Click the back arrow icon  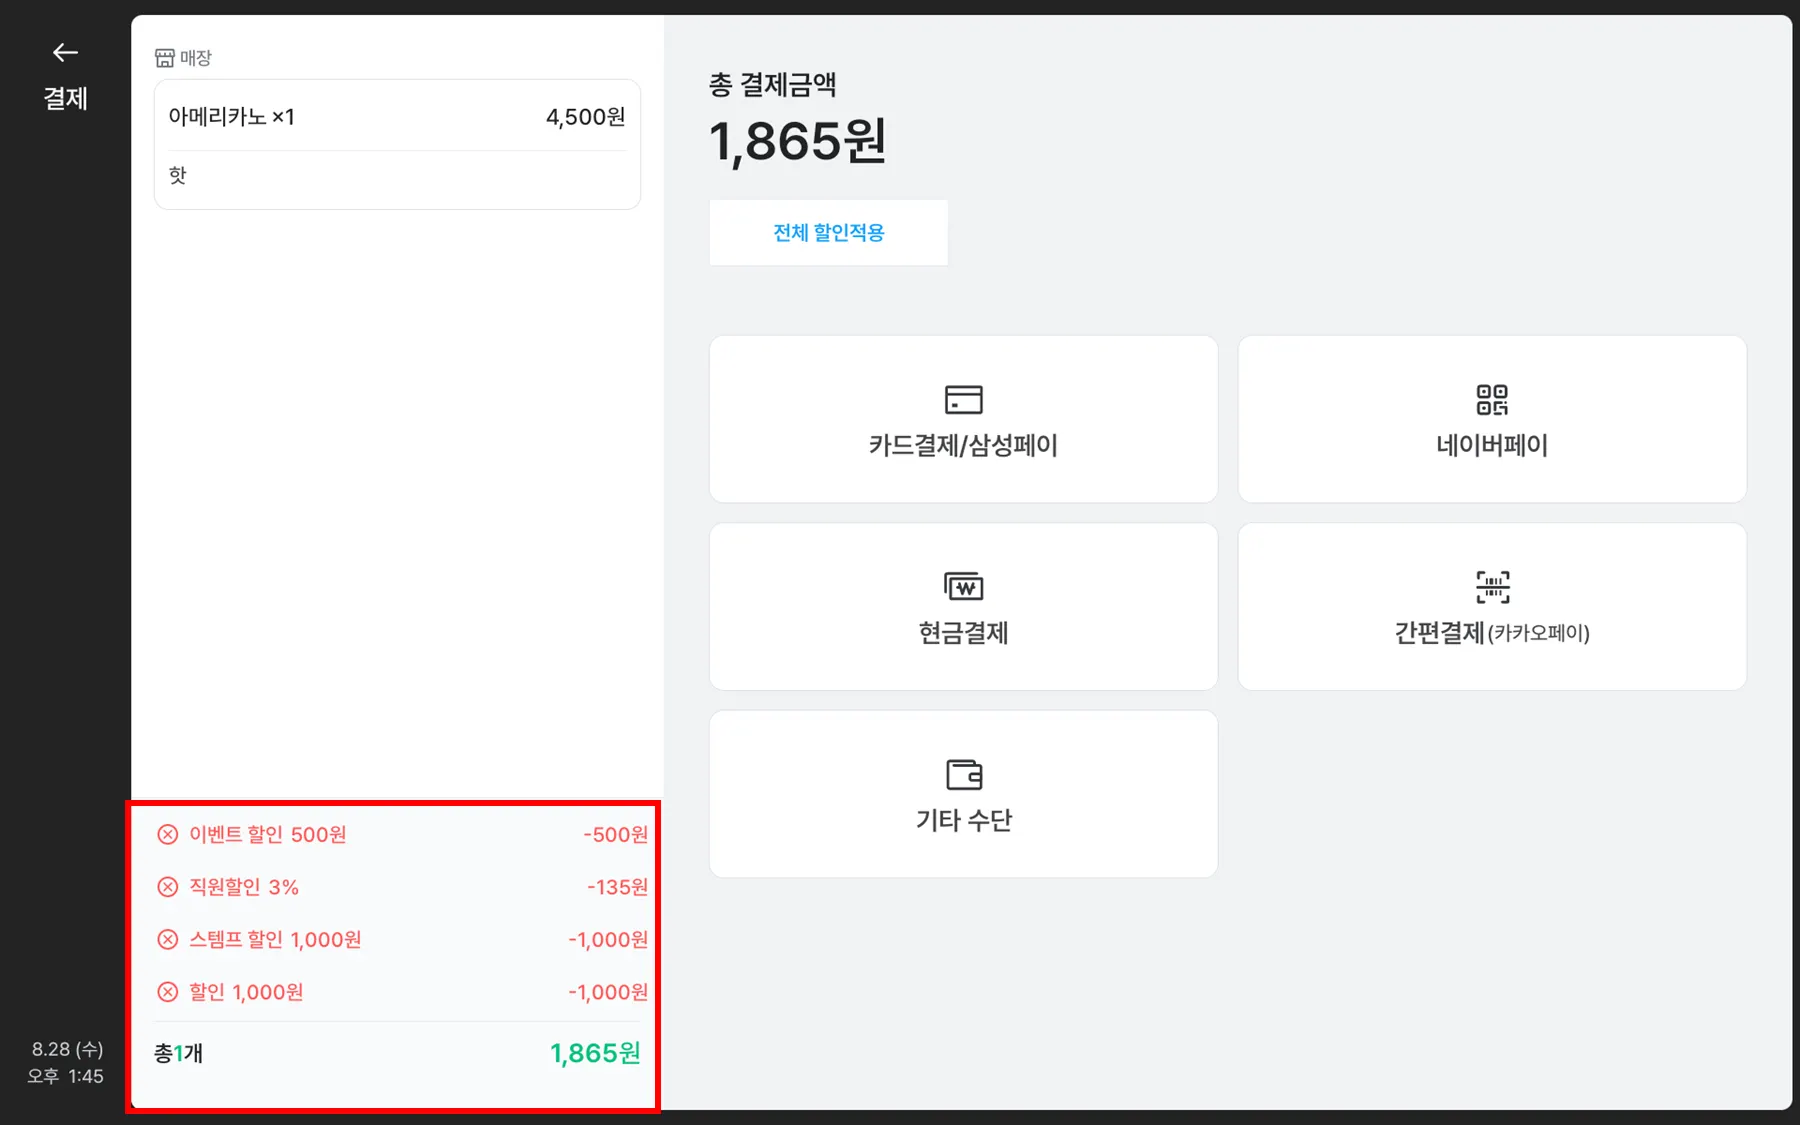pos(65,52)
